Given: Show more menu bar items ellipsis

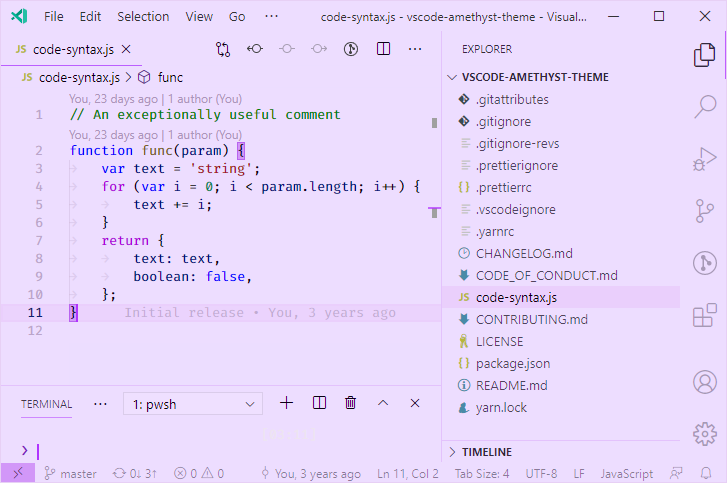Looking at the screenshot, I should (271, 17).
